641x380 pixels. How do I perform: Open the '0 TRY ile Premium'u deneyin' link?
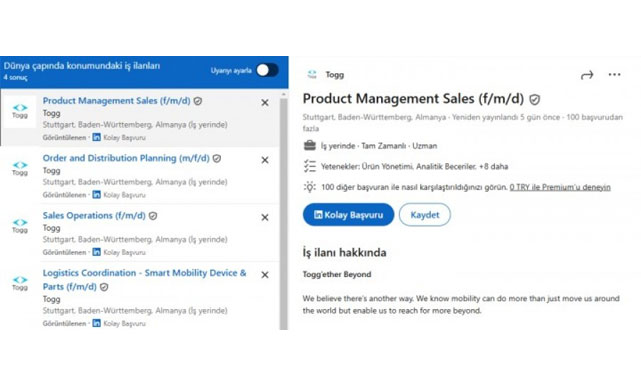560,187
